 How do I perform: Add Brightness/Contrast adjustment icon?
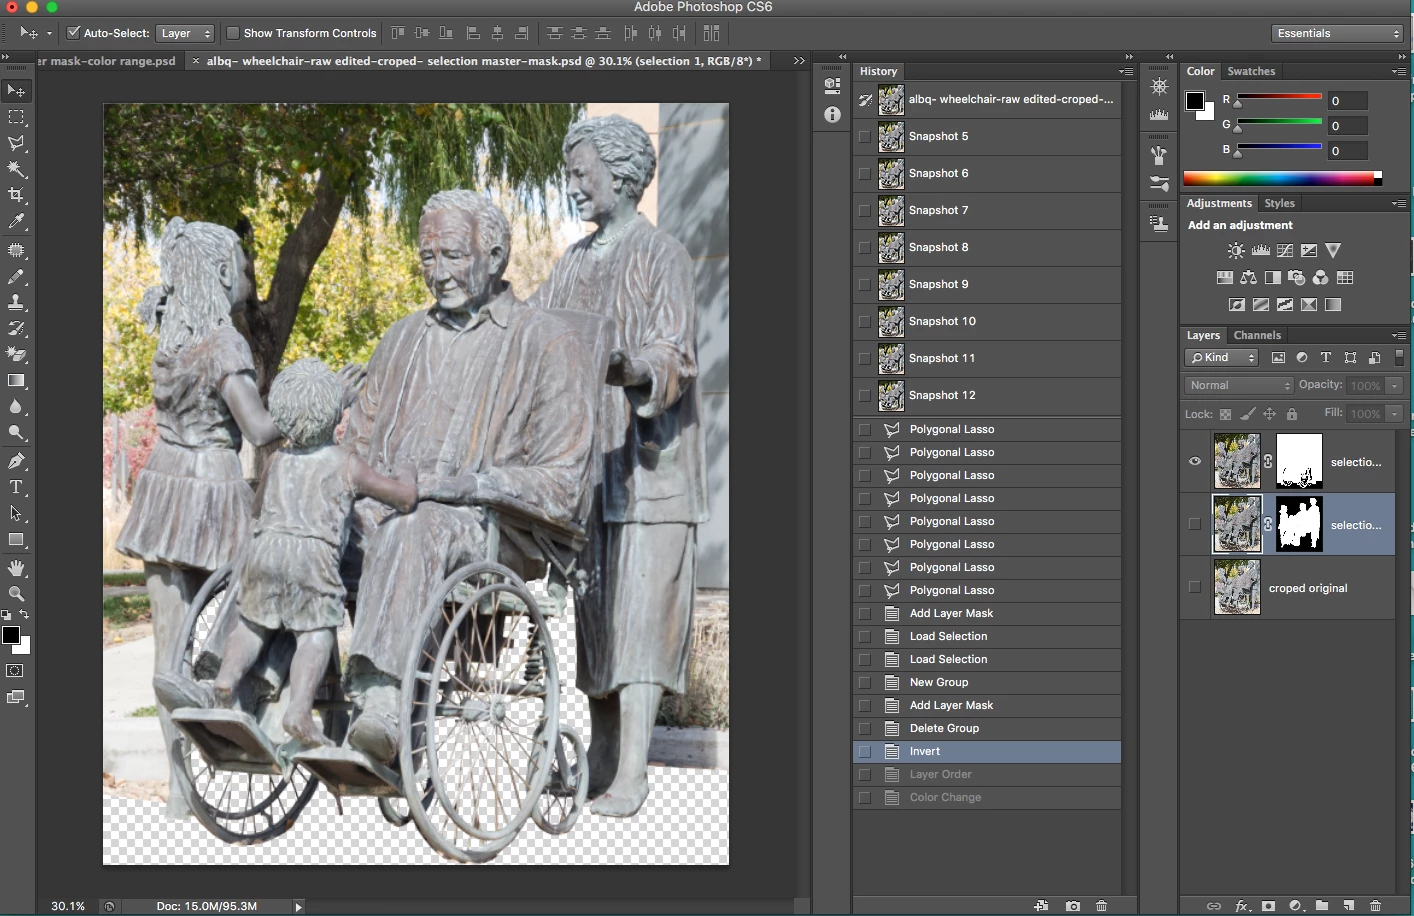click(x=1236, y=251)
